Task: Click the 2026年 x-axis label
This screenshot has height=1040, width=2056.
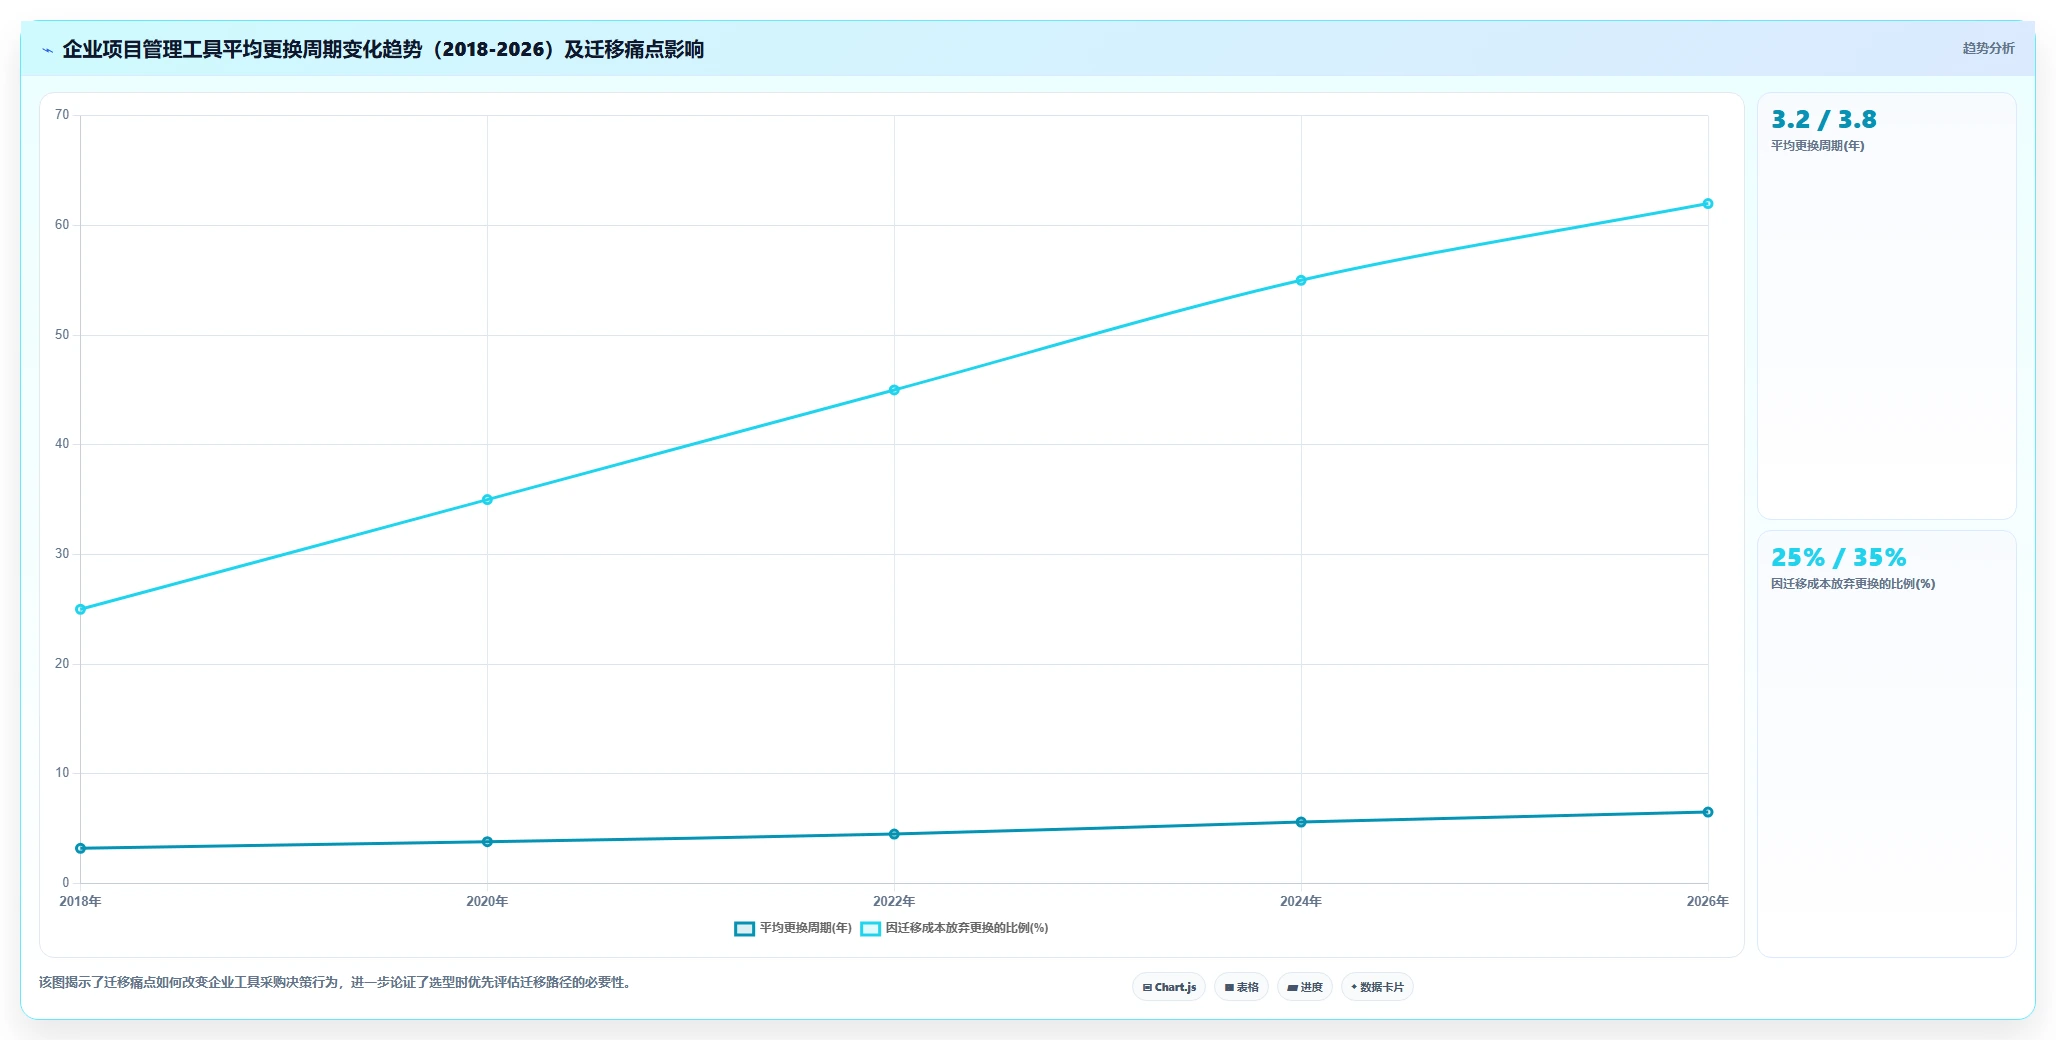Action: click(1707, 901)
